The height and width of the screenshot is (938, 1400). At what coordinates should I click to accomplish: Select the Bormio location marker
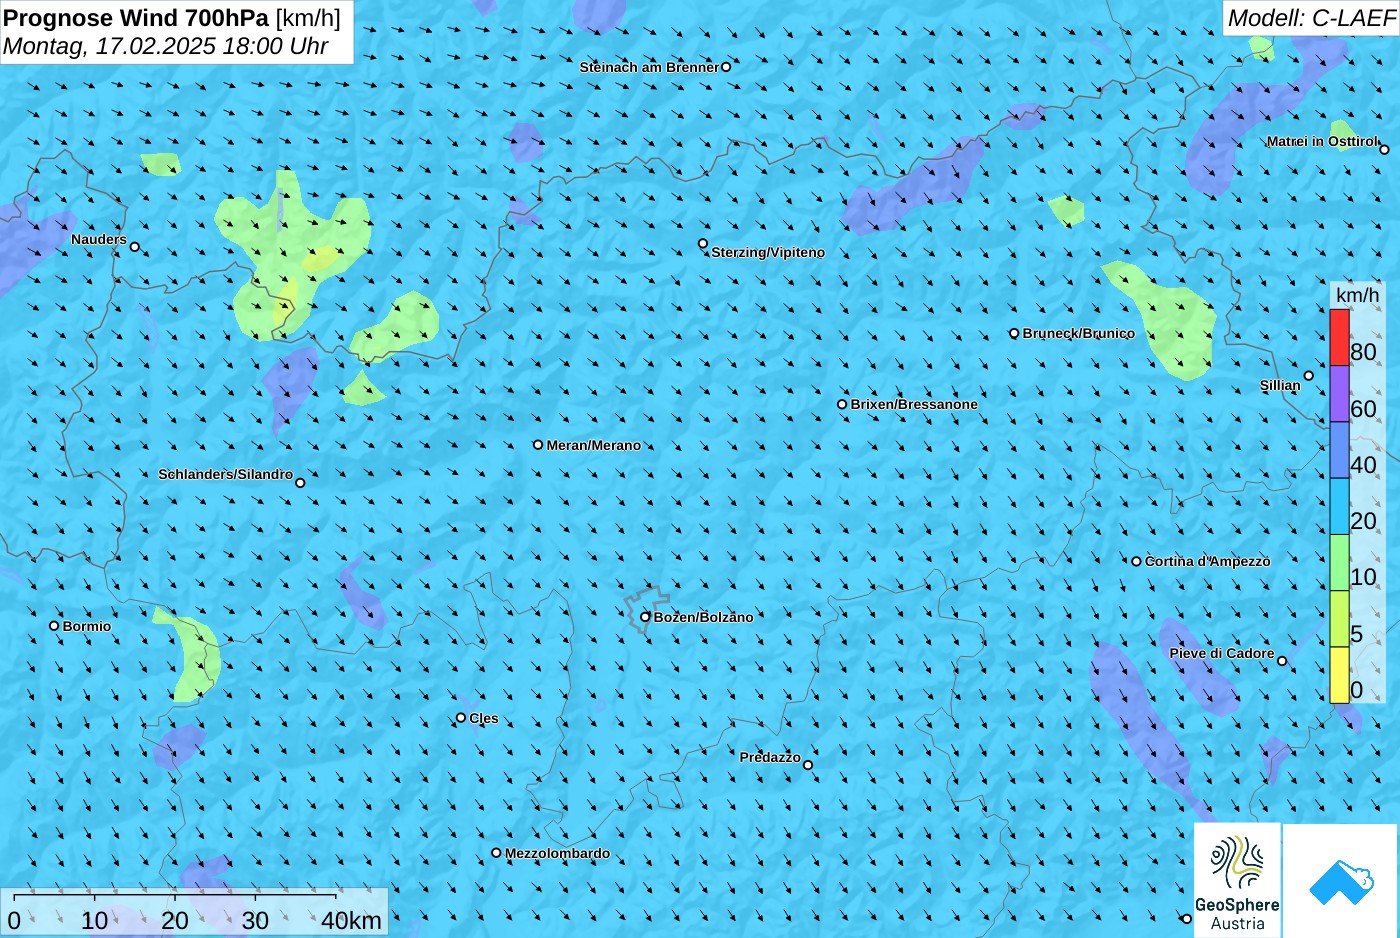pos(54,626)
